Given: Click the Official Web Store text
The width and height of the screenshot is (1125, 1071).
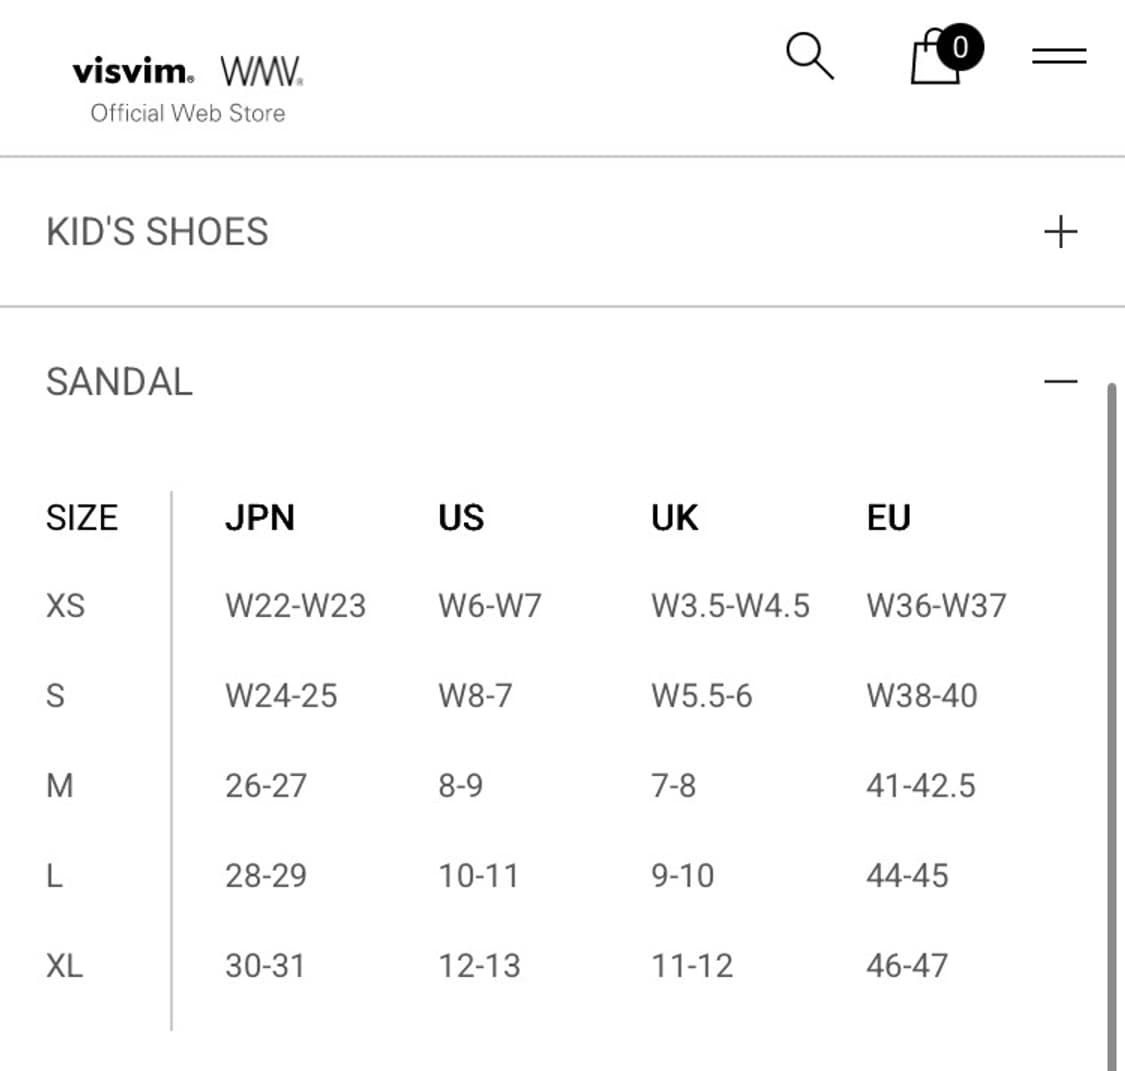Looking at the screenshot, I should pos(188,113).
